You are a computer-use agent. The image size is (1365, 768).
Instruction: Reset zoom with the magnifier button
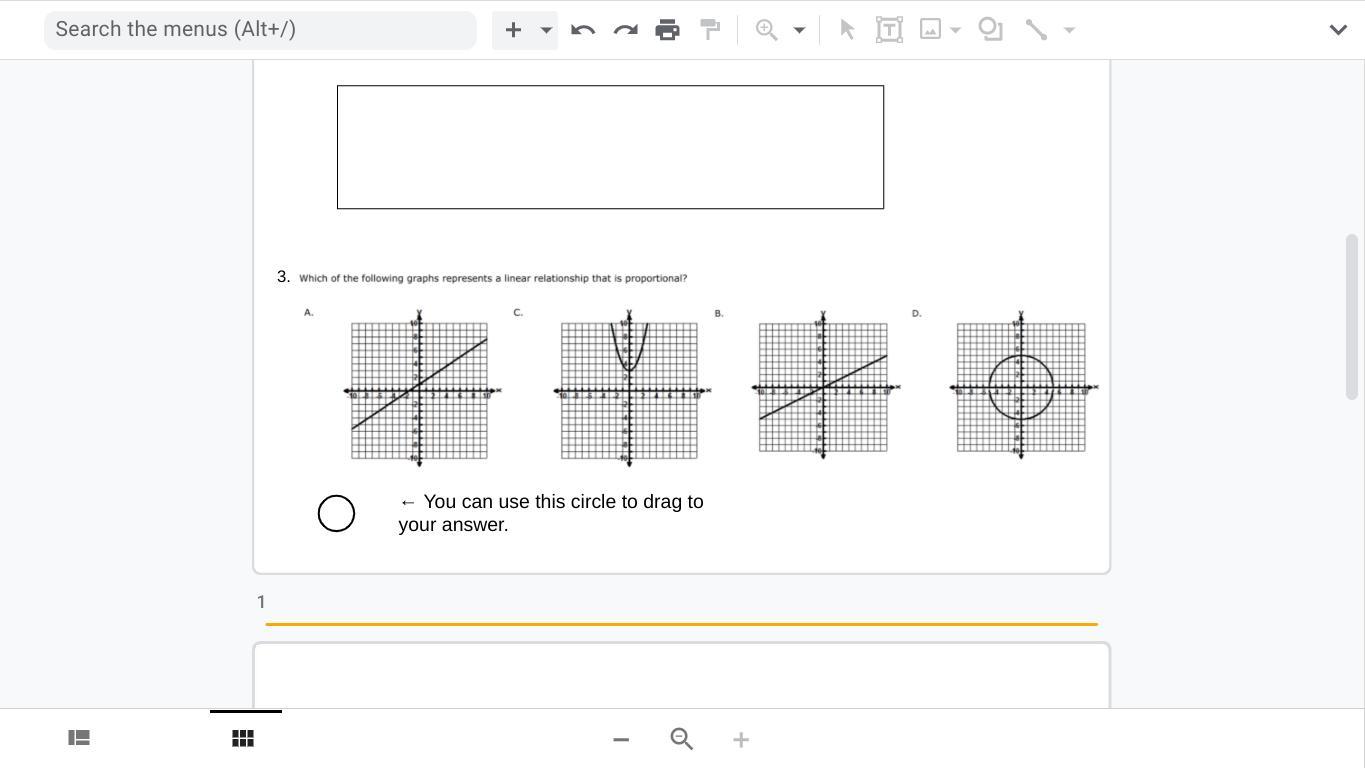tap(682, 739)
